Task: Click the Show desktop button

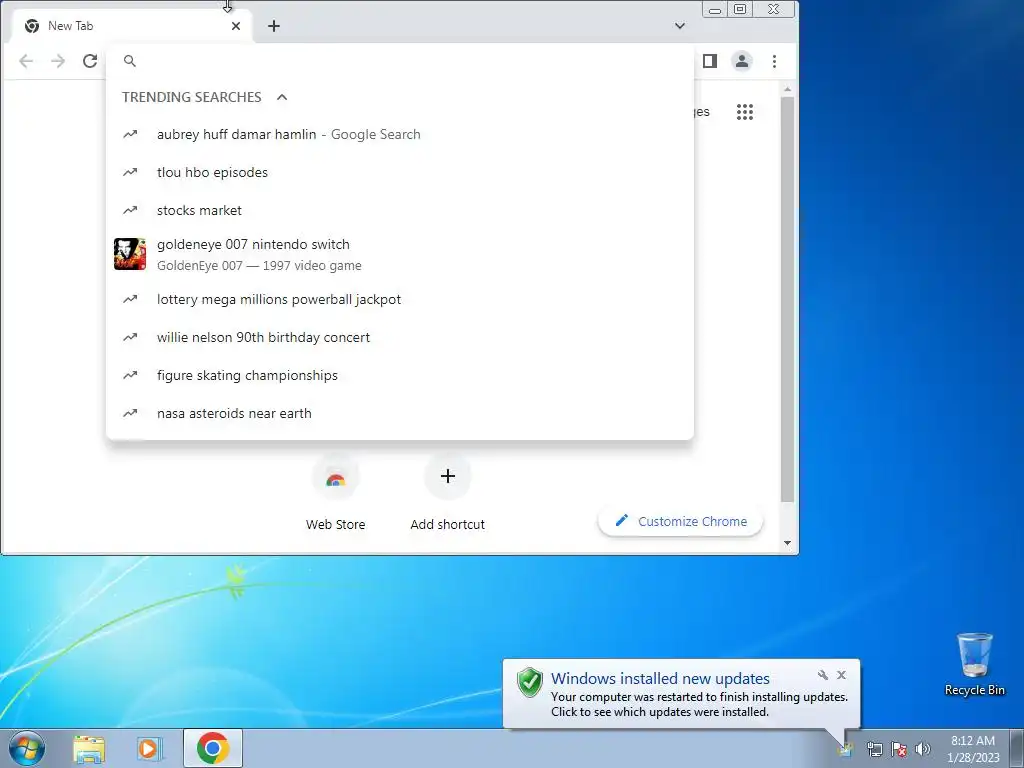Action: [1016, 748]
